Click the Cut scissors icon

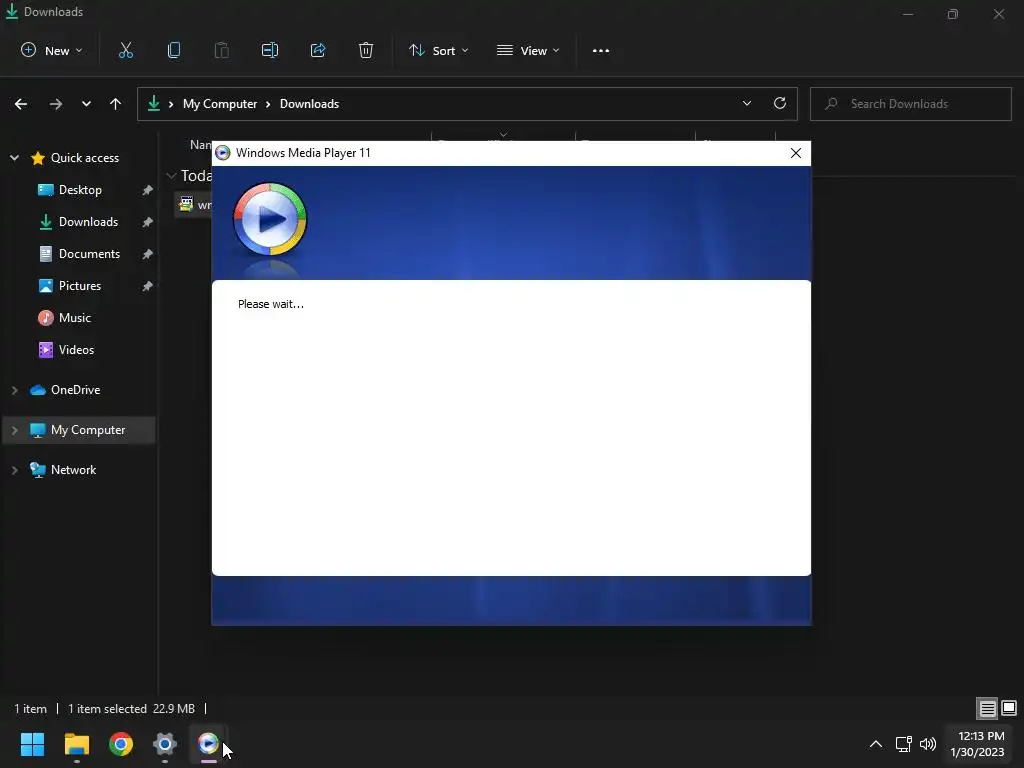[x=125, y=50]
